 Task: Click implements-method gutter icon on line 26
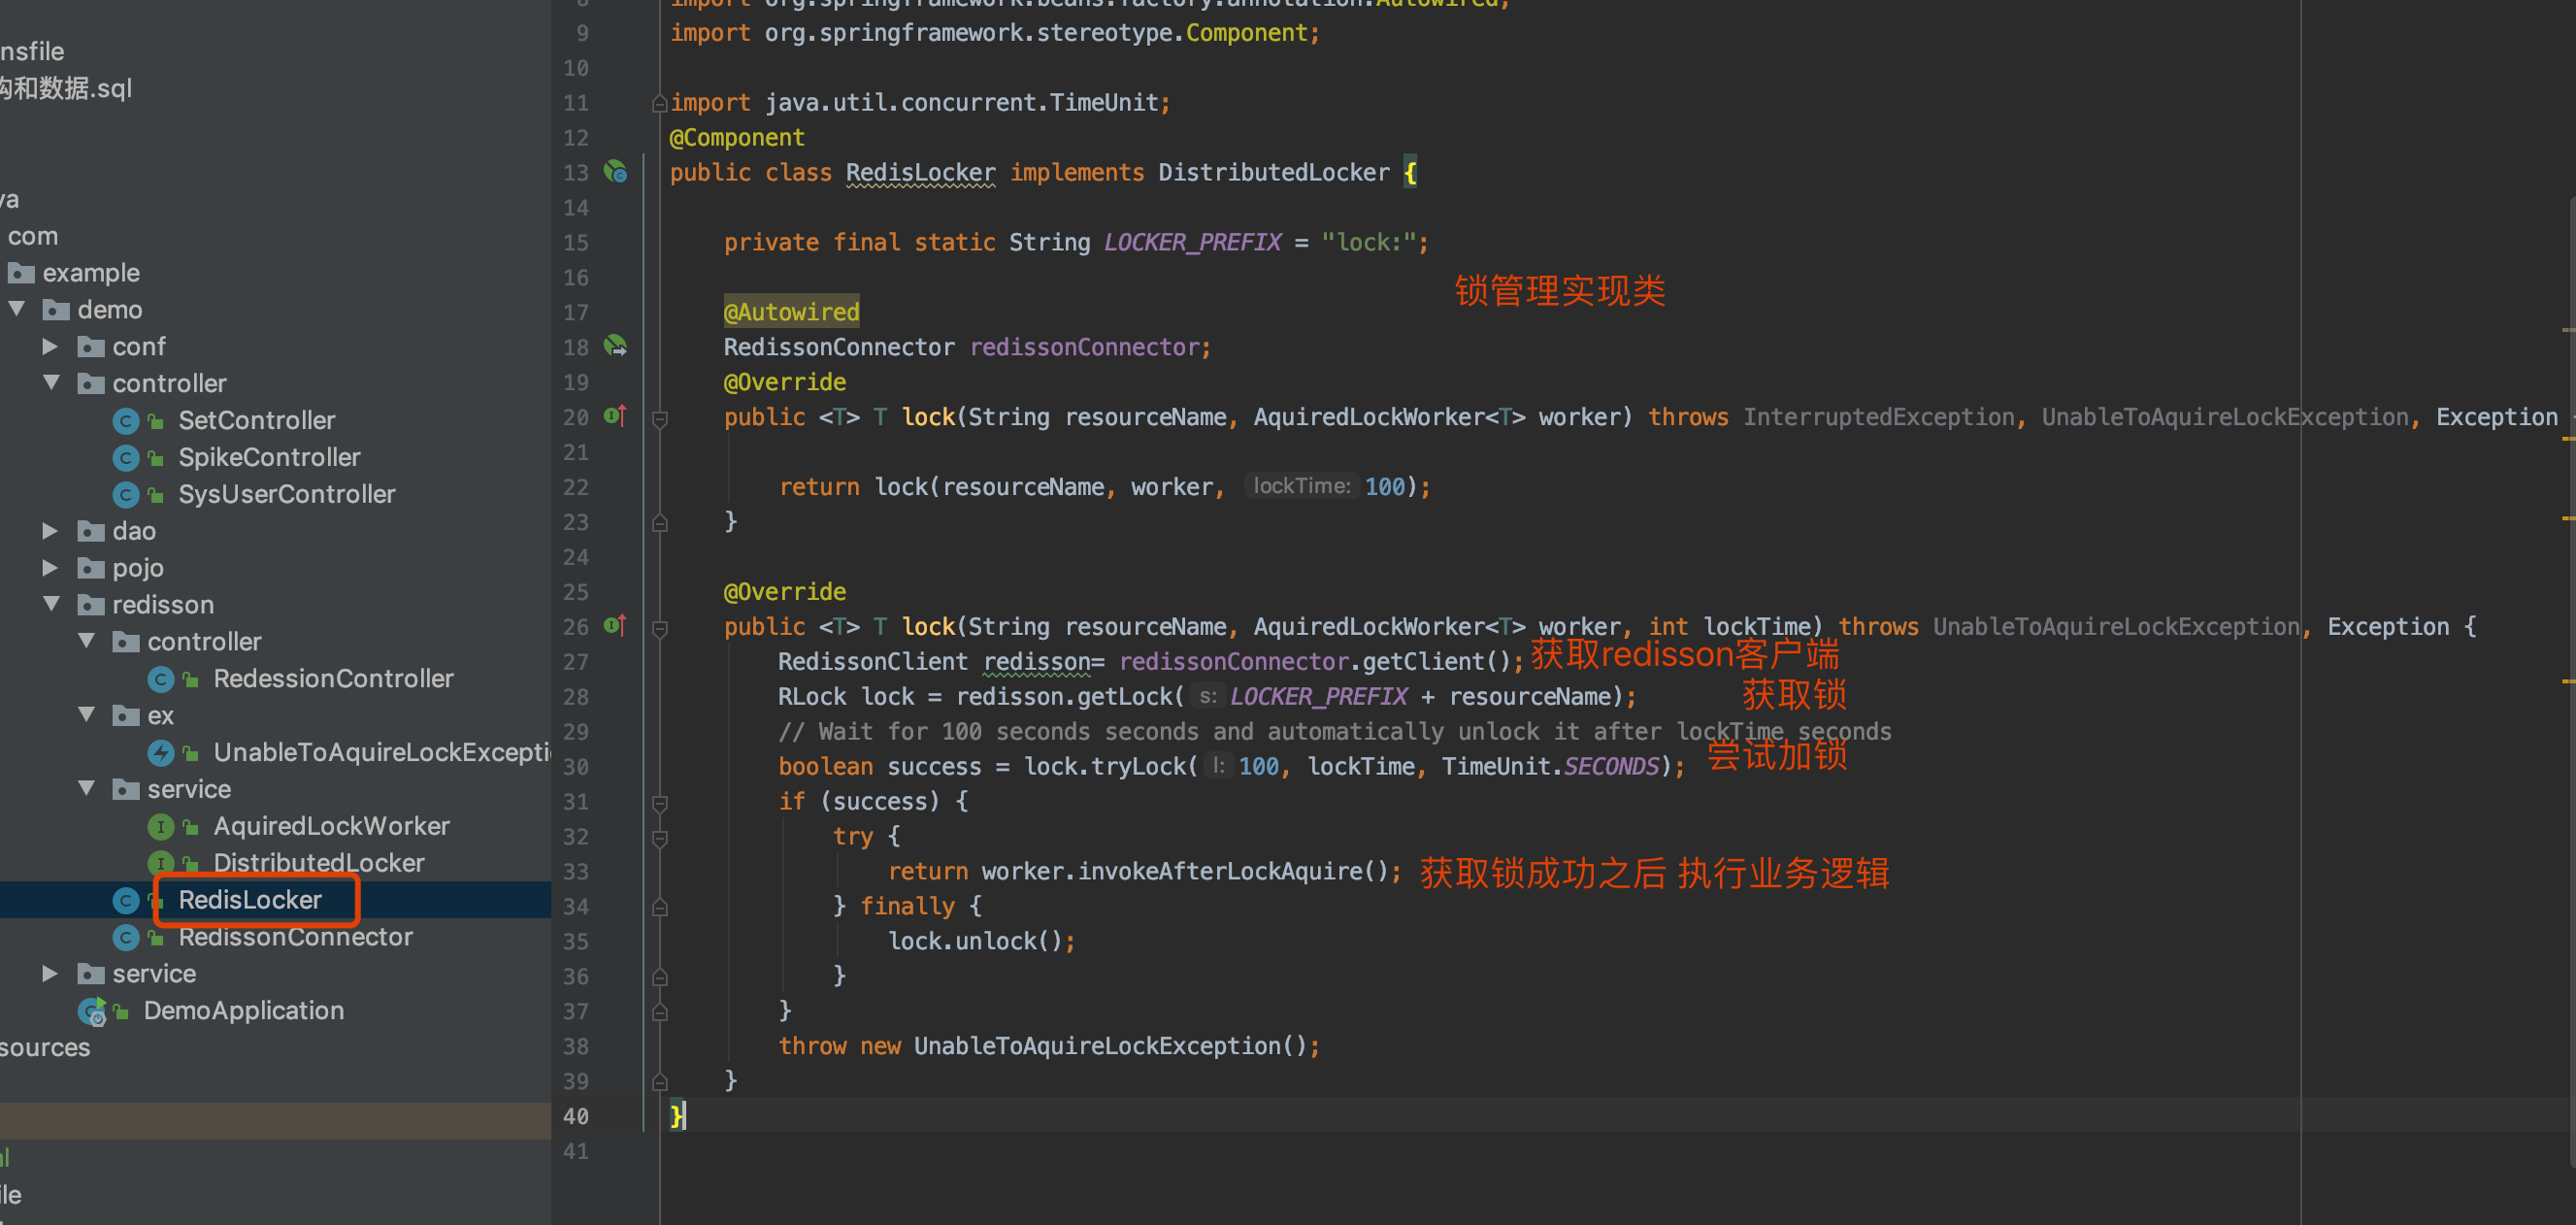pos(615,626)
